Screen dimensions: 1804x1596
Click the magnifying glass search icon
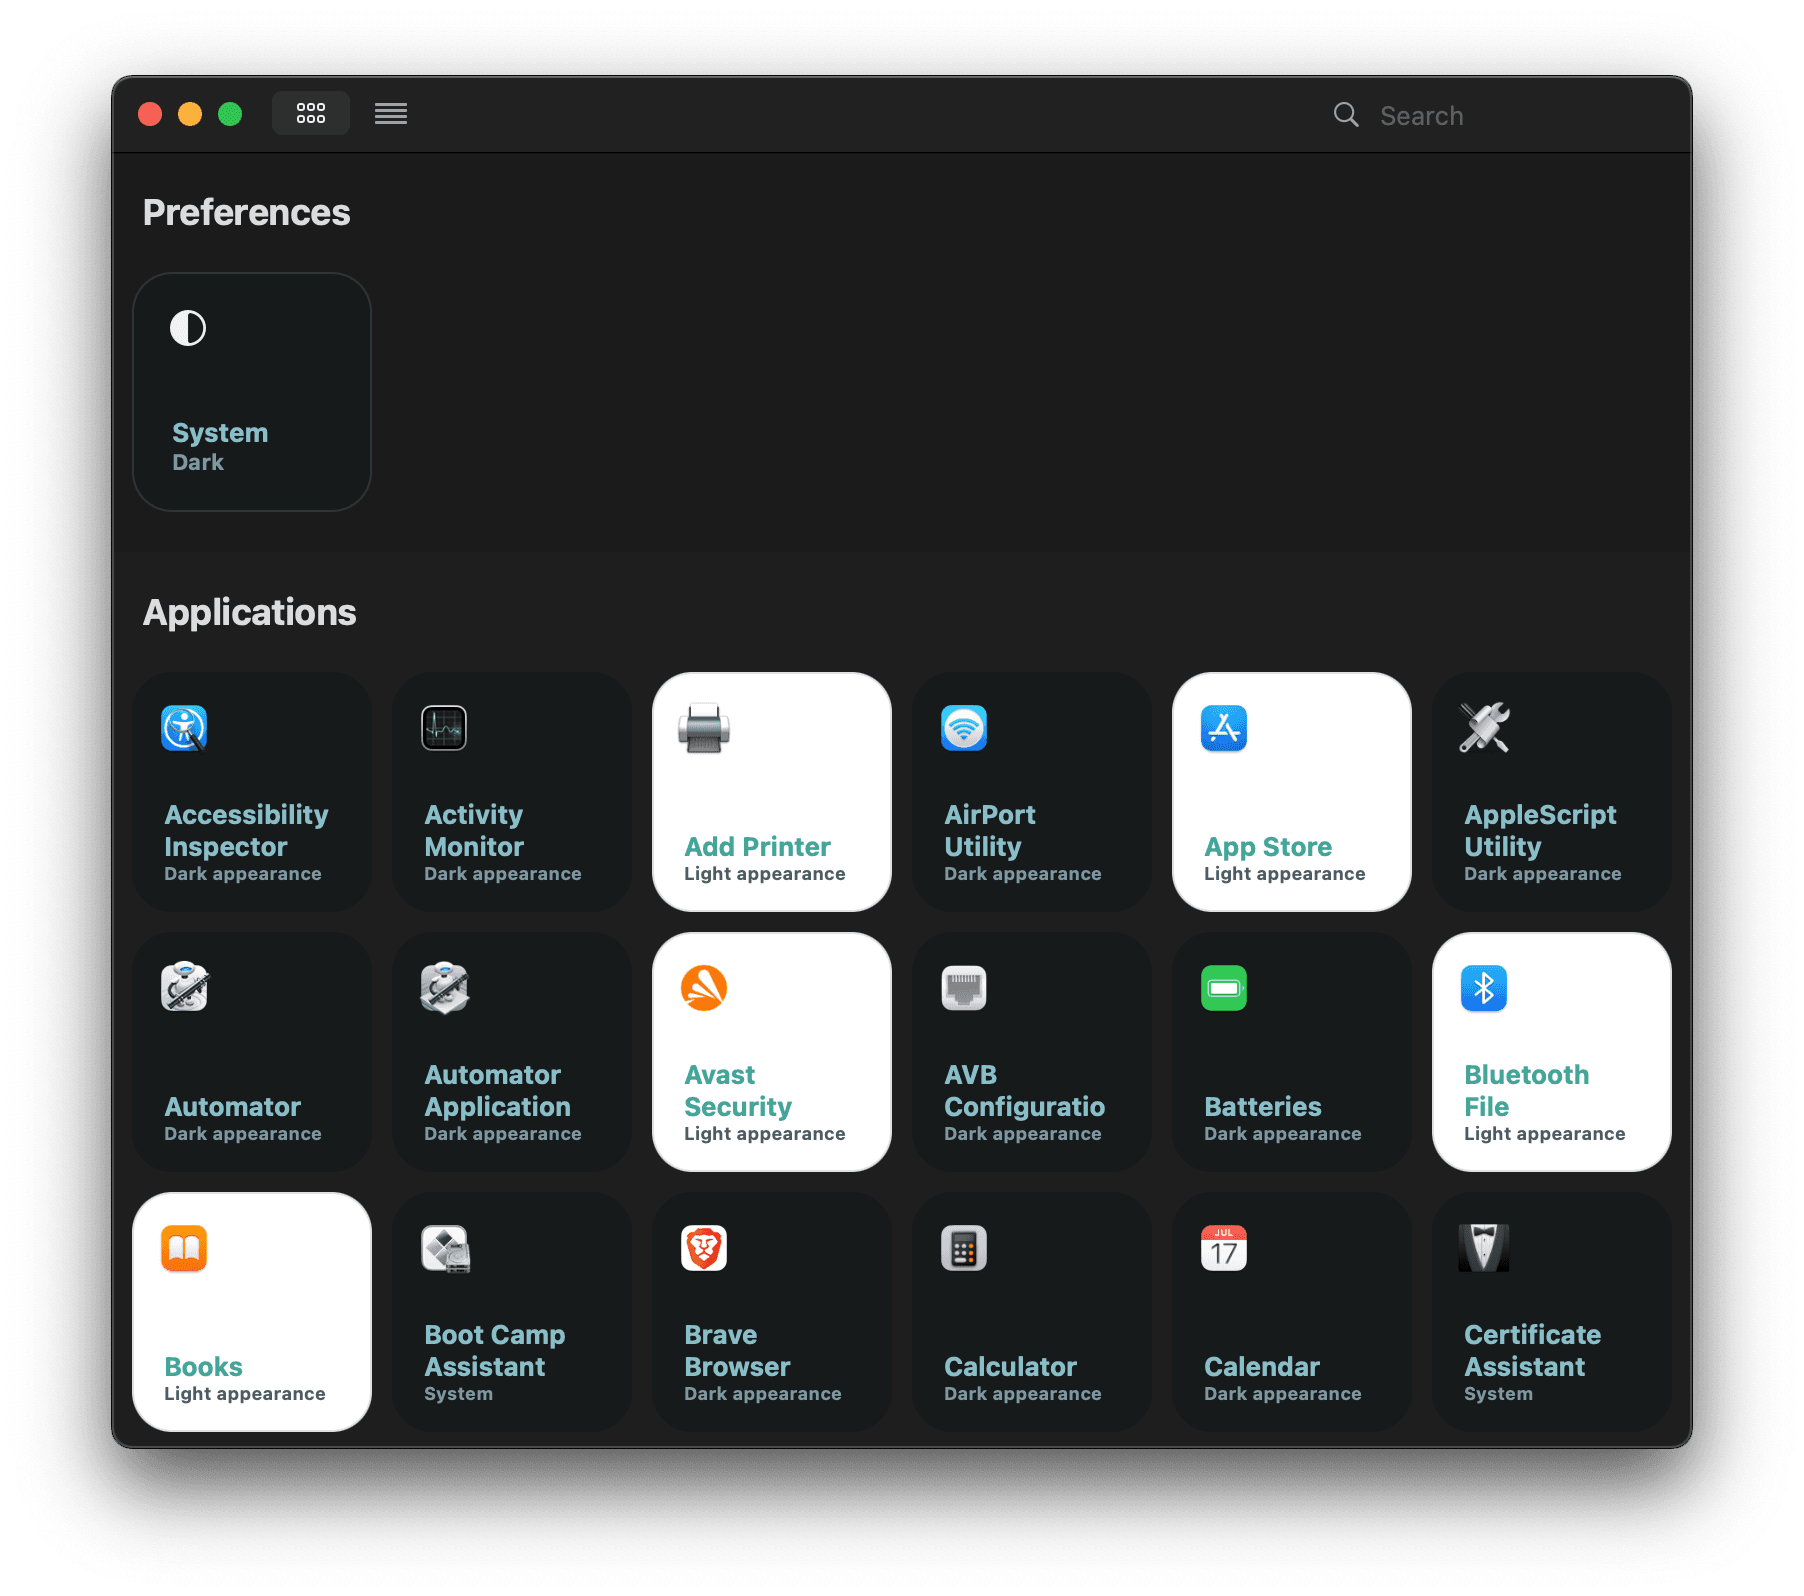[x=1346, y=115]
